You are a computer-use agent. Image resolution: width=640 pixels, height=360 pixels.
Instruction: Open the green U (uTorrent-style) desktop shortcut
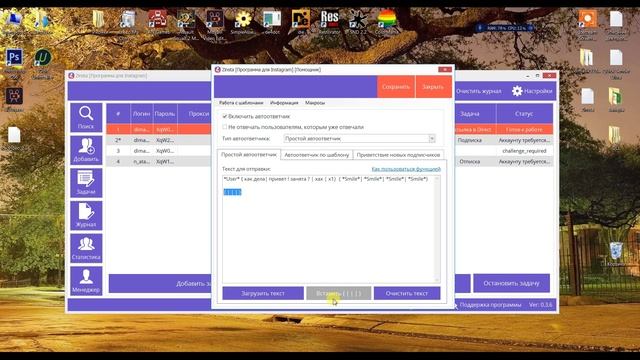pos(42,58)
